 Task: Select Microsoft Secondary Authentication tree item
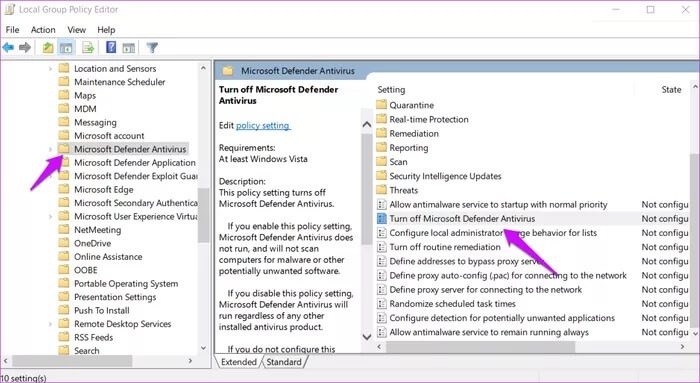click(136, 203)
